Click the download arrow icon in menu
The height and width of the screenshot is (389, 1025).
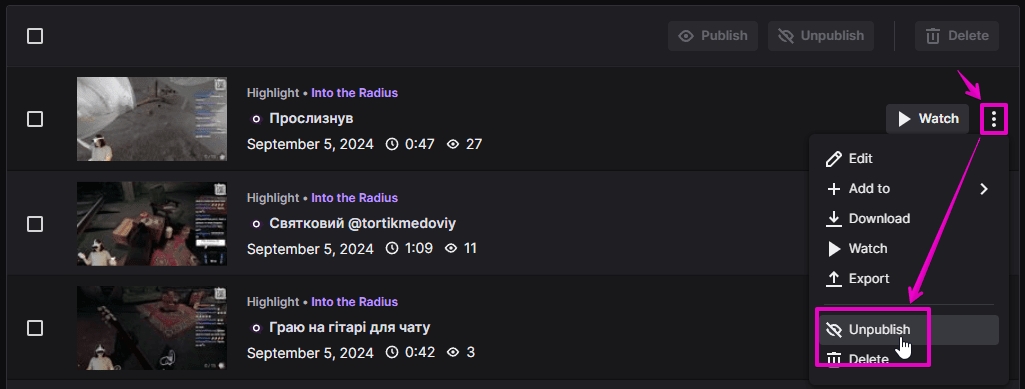click(x=833, y=219)
